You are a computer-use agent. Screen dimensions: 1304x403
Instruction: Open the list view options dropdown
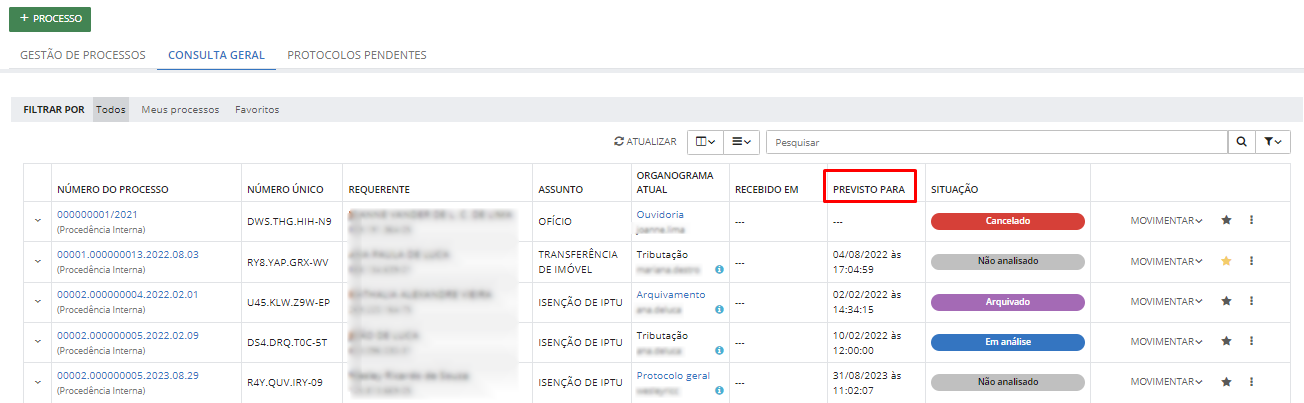(x=741, y=142)
